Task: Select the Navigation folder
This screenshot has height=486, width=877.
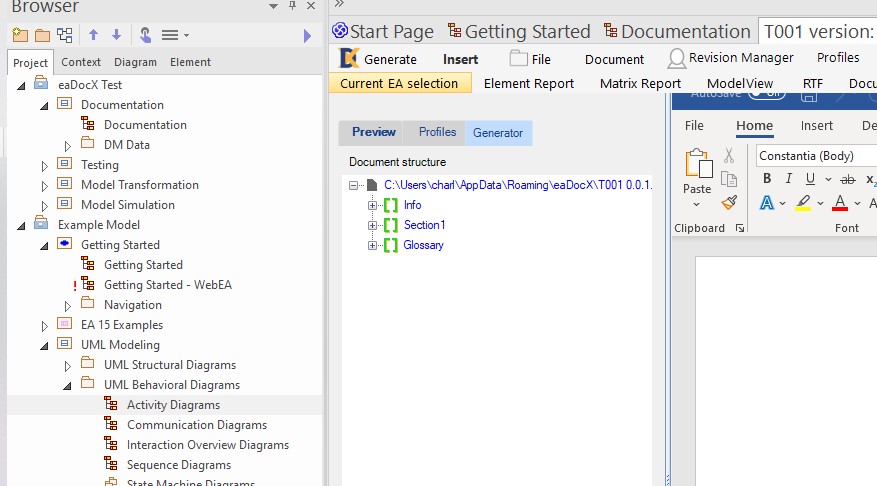Action: coord(133,305)
